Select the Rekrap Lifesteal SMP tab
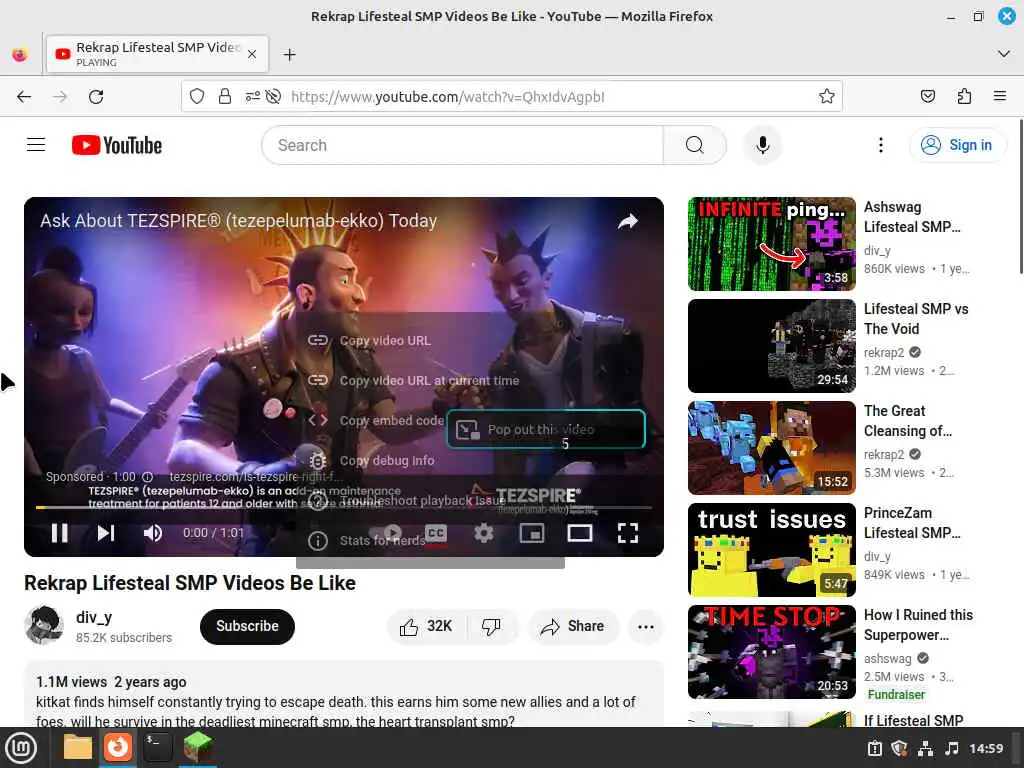Image resolution: width=1024 pixels, height=768 pixels. 157,54
